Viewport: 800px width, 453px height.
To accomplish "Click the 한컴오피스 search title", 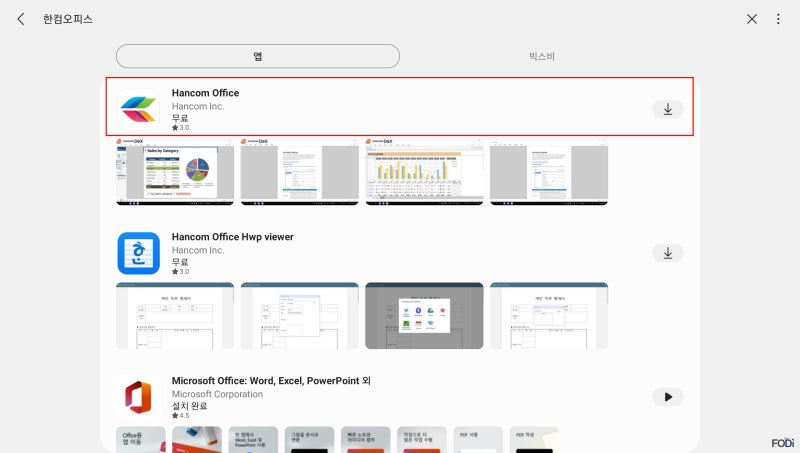I will (67, 19).
